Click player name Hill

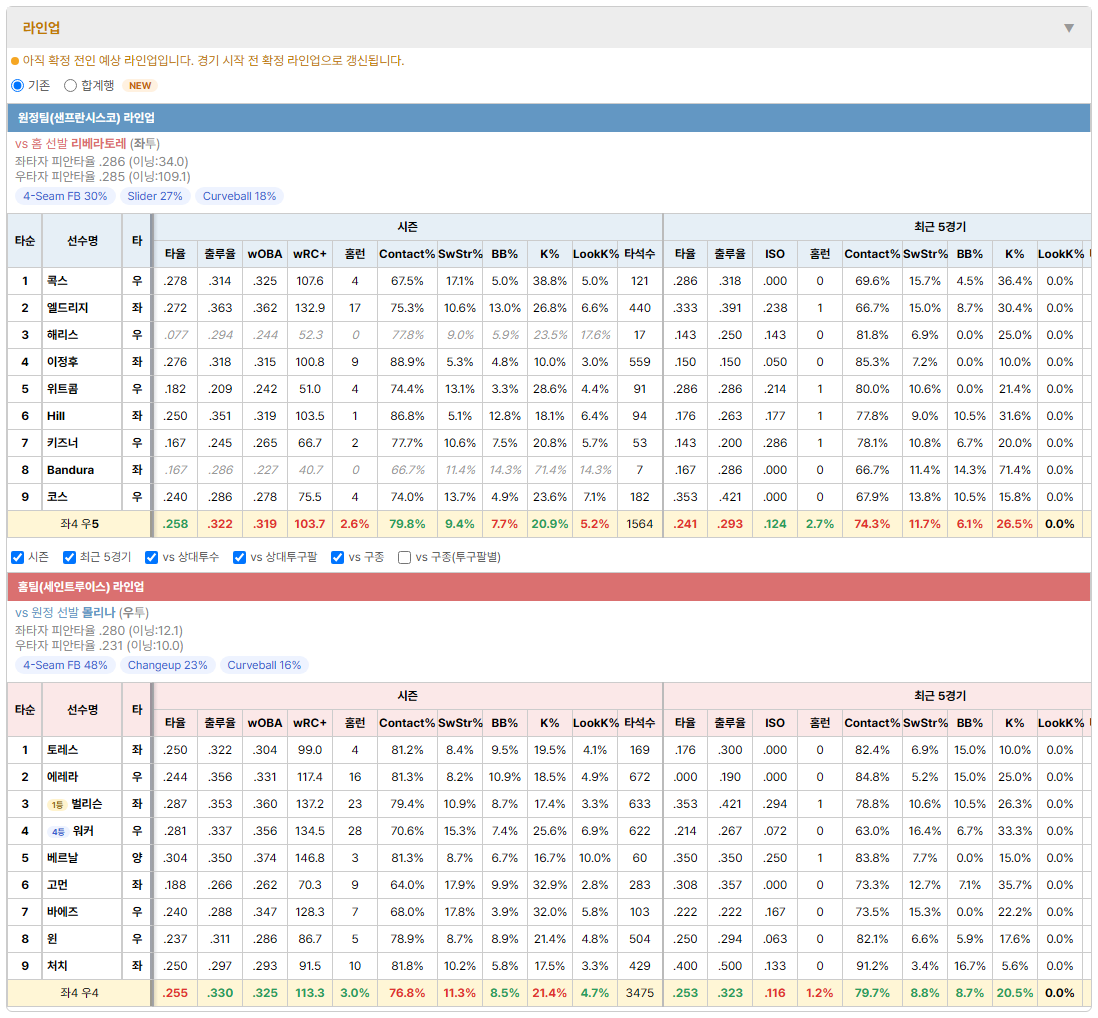56,416
